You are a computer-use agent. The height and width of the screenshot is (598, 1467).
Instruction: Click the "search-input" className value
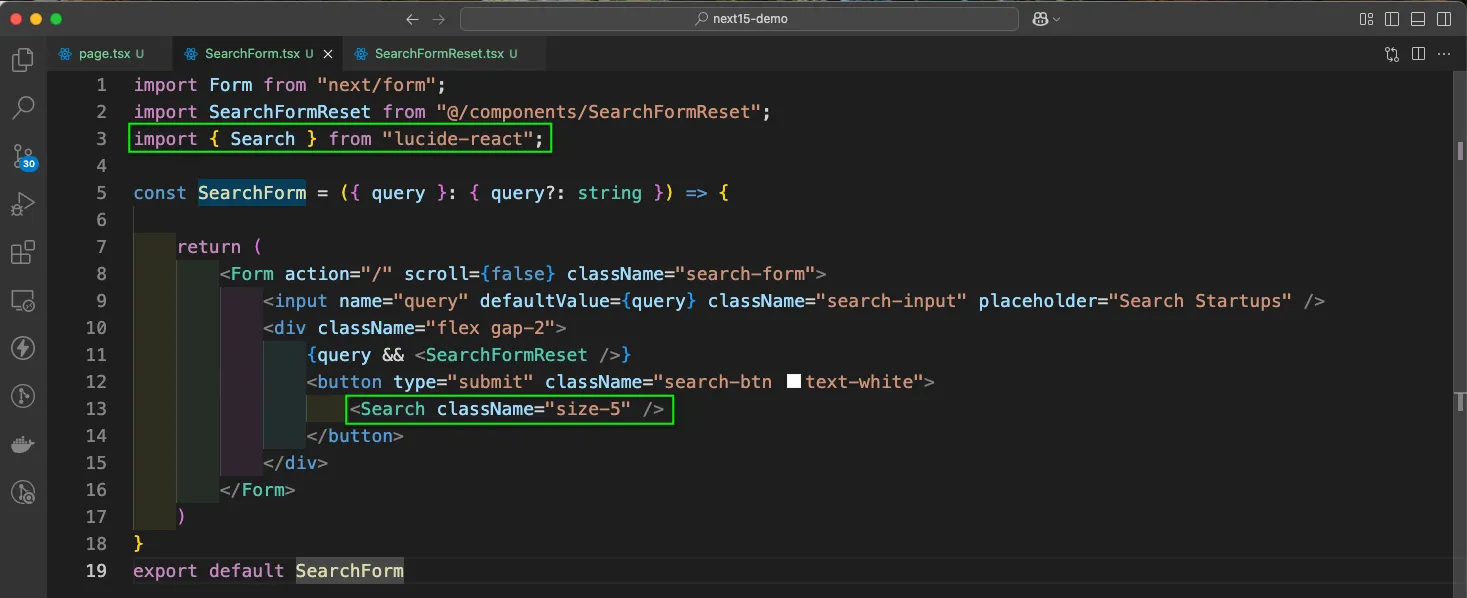(x=892, y=301)
